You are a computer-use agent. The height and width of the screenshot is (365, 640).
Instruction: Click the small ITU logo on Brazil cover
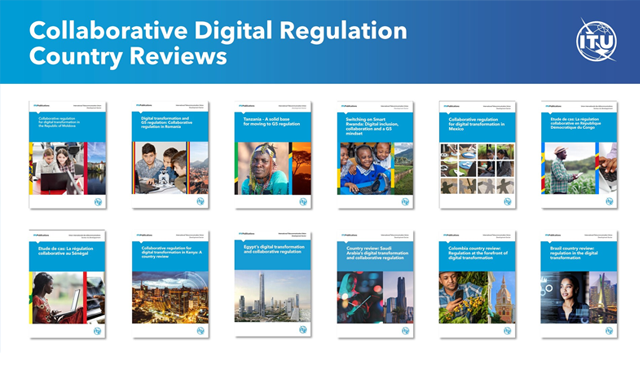coord(609,331)
